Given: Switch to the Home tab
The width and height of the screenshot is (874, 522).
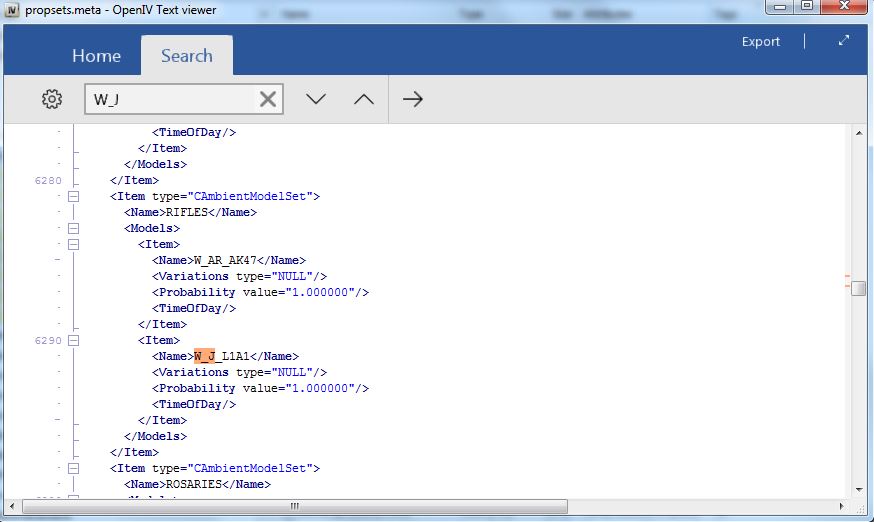Looking at the screenshot, I should tap(96, 56).
